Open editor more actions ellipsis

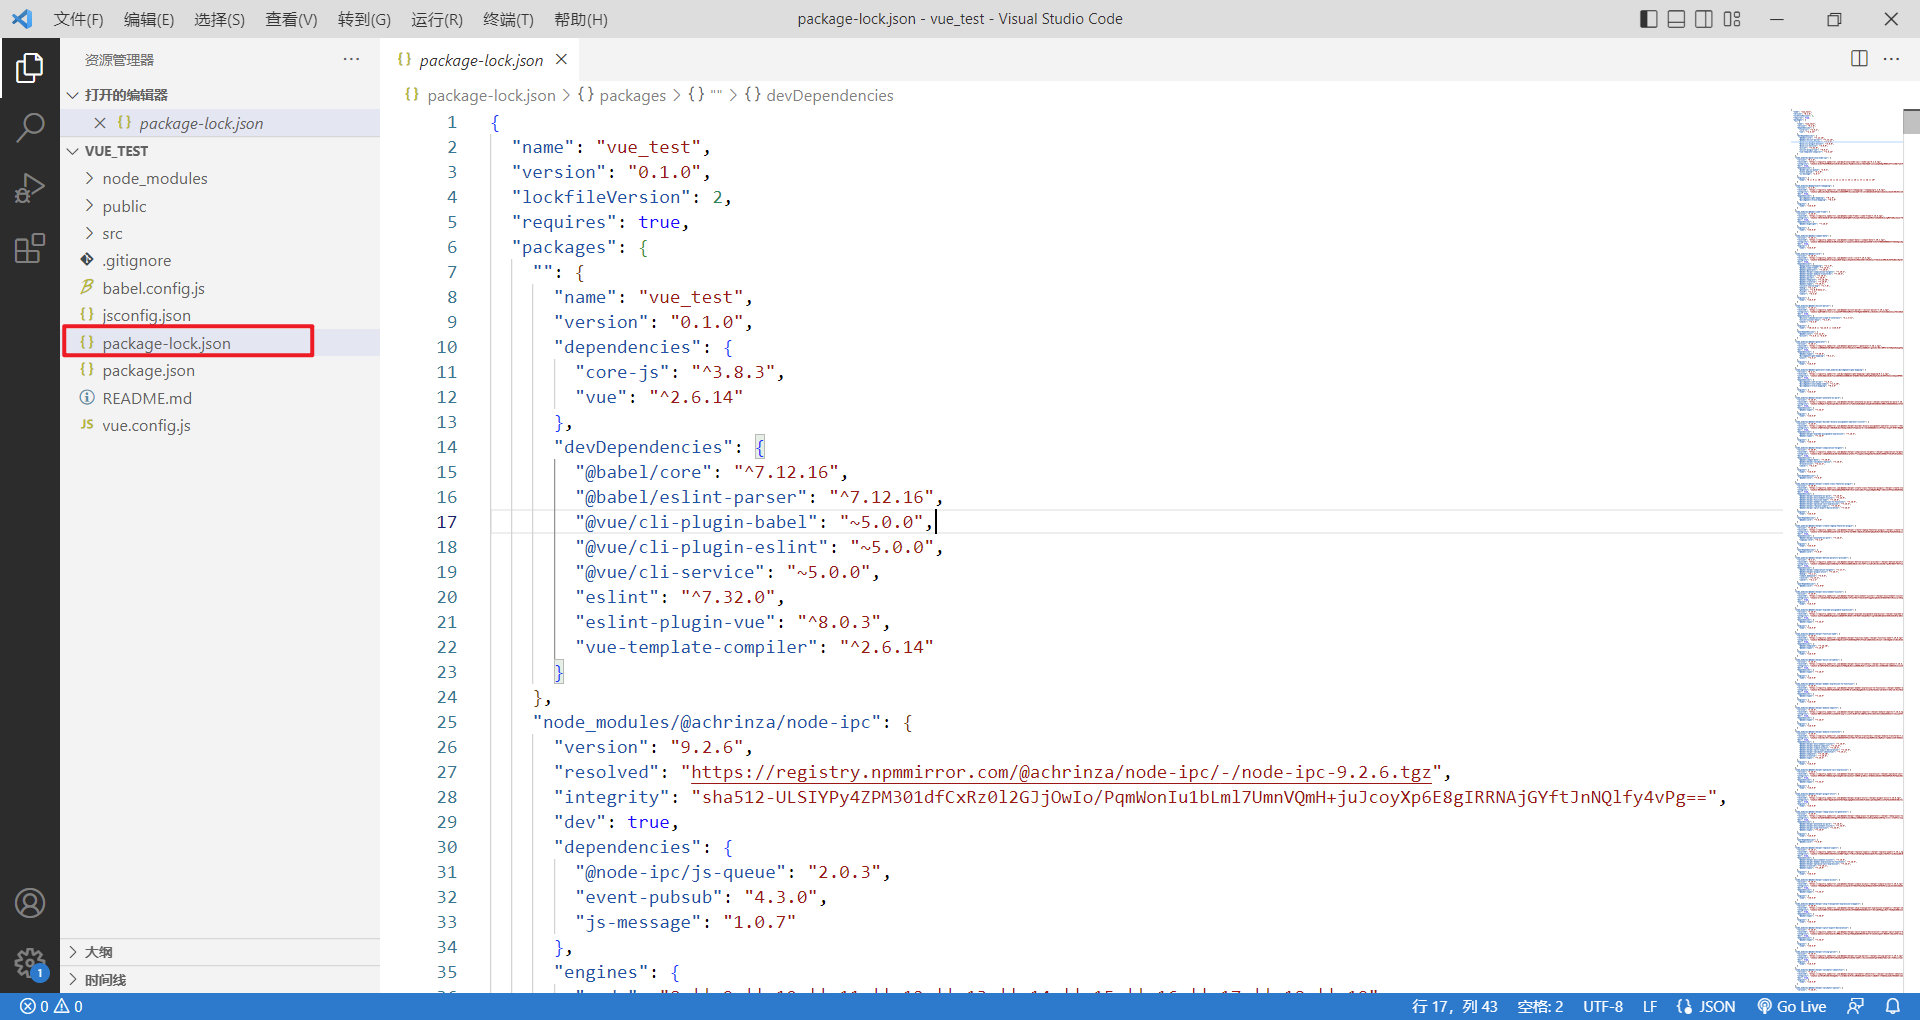[1891, 59]
